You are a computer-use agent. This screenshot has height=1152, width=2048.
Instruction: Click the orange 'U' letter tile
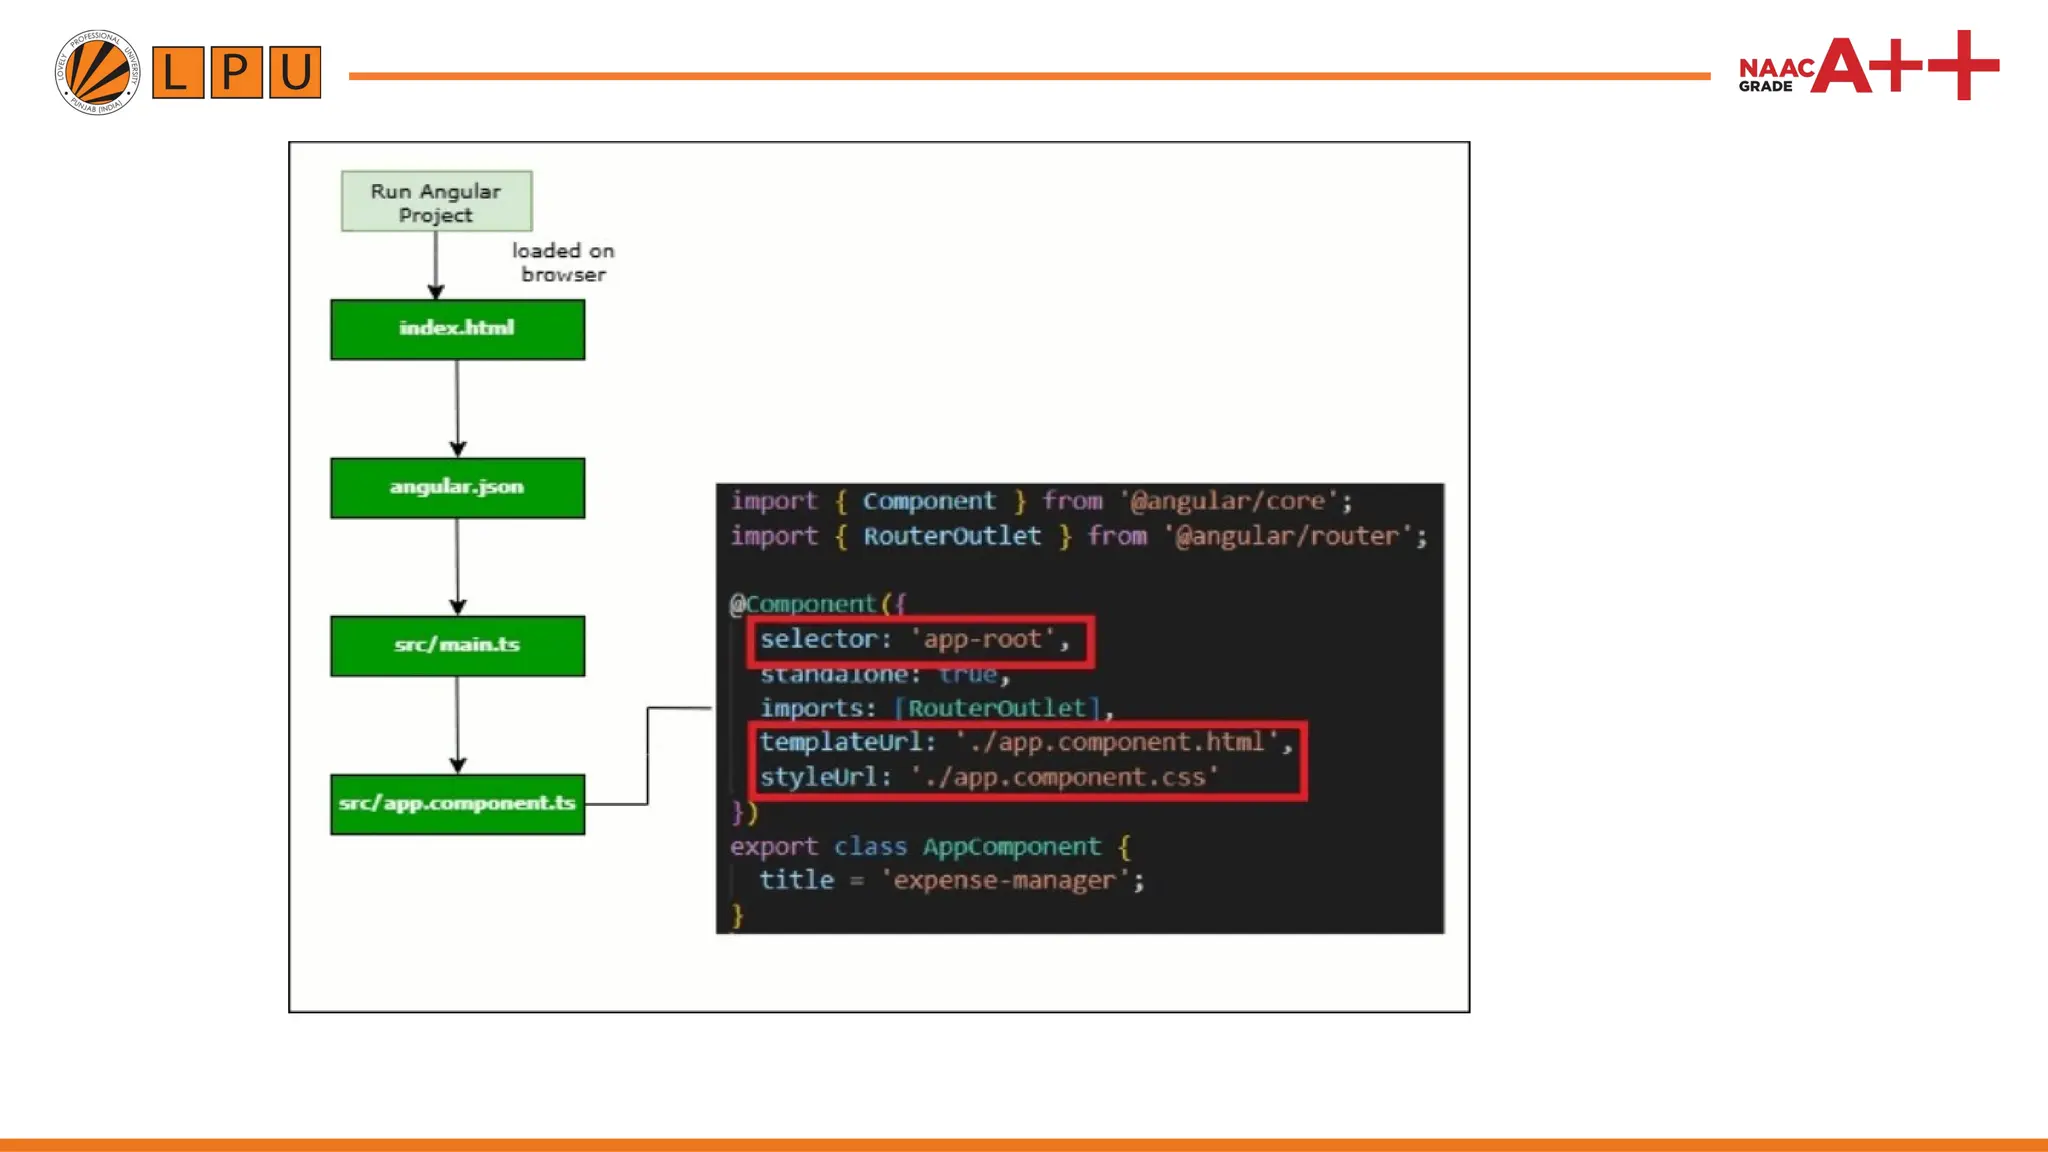[294, 72]
